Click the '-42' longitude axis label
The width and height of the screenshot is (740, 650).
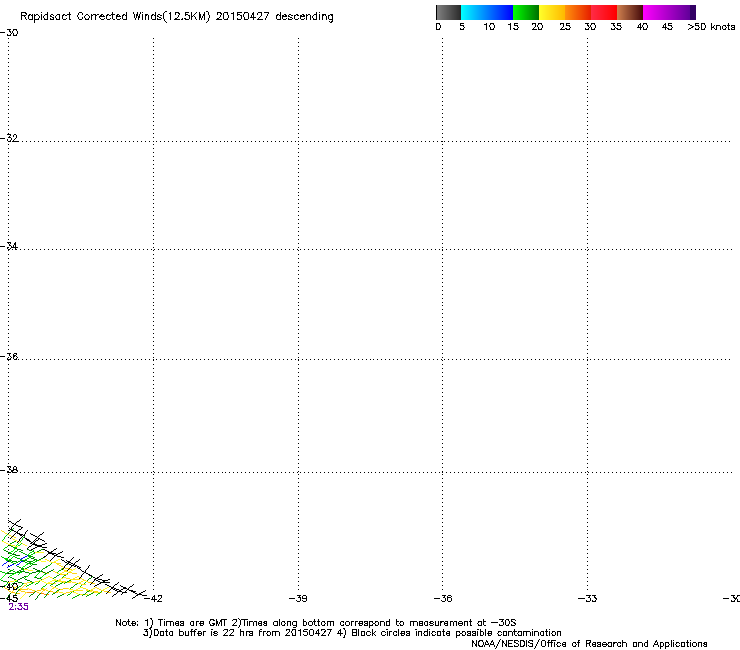pos(153,599)
